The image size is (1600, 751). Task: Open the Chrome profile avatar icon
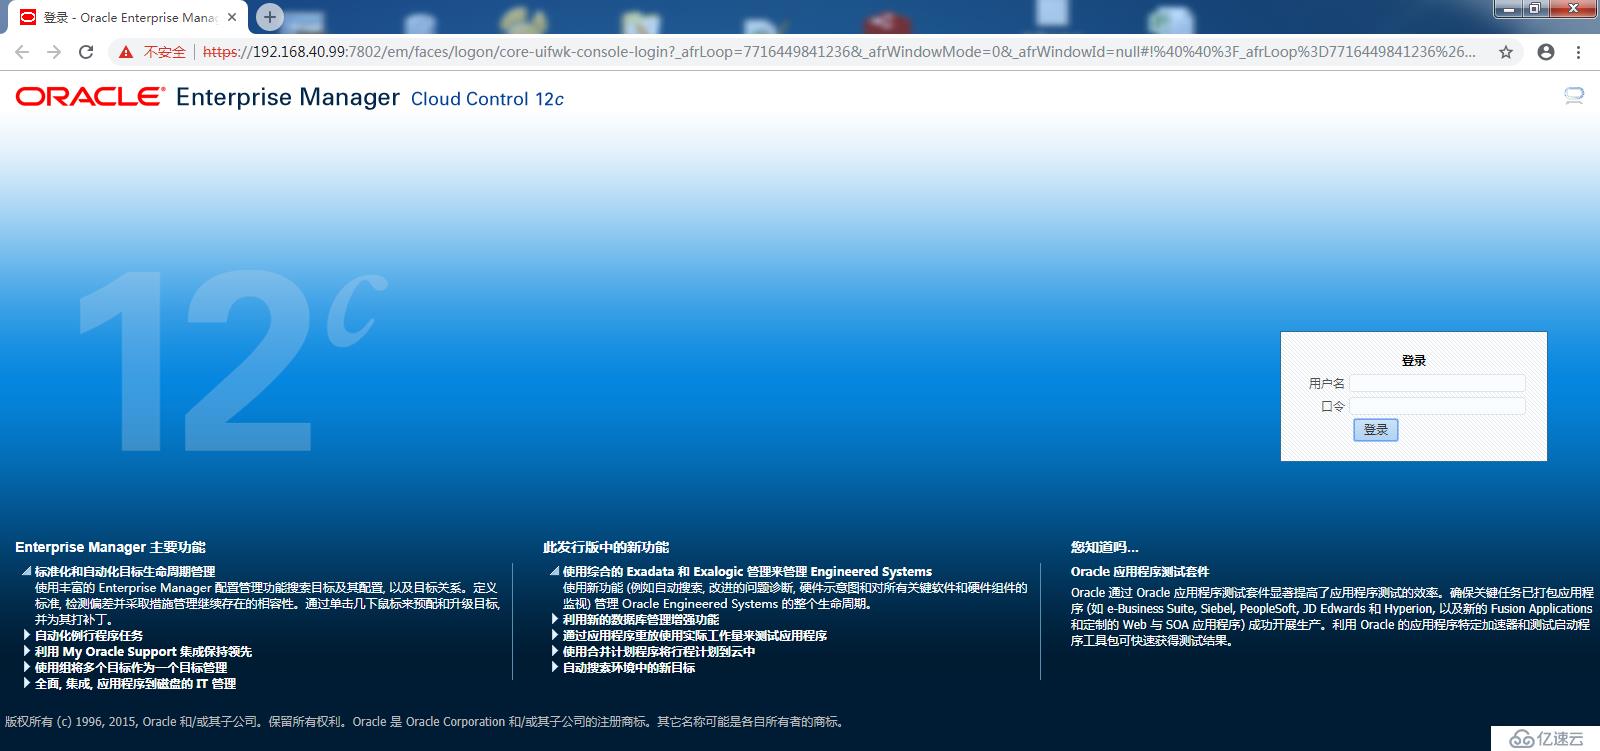tap(1546, 52)
